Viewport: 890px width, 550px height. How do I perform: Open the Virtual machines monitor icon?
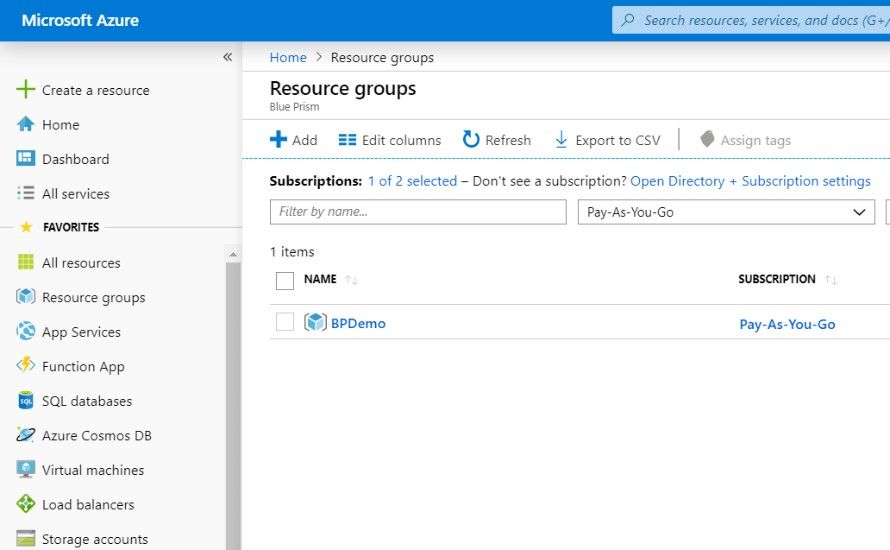click(26, 470)
